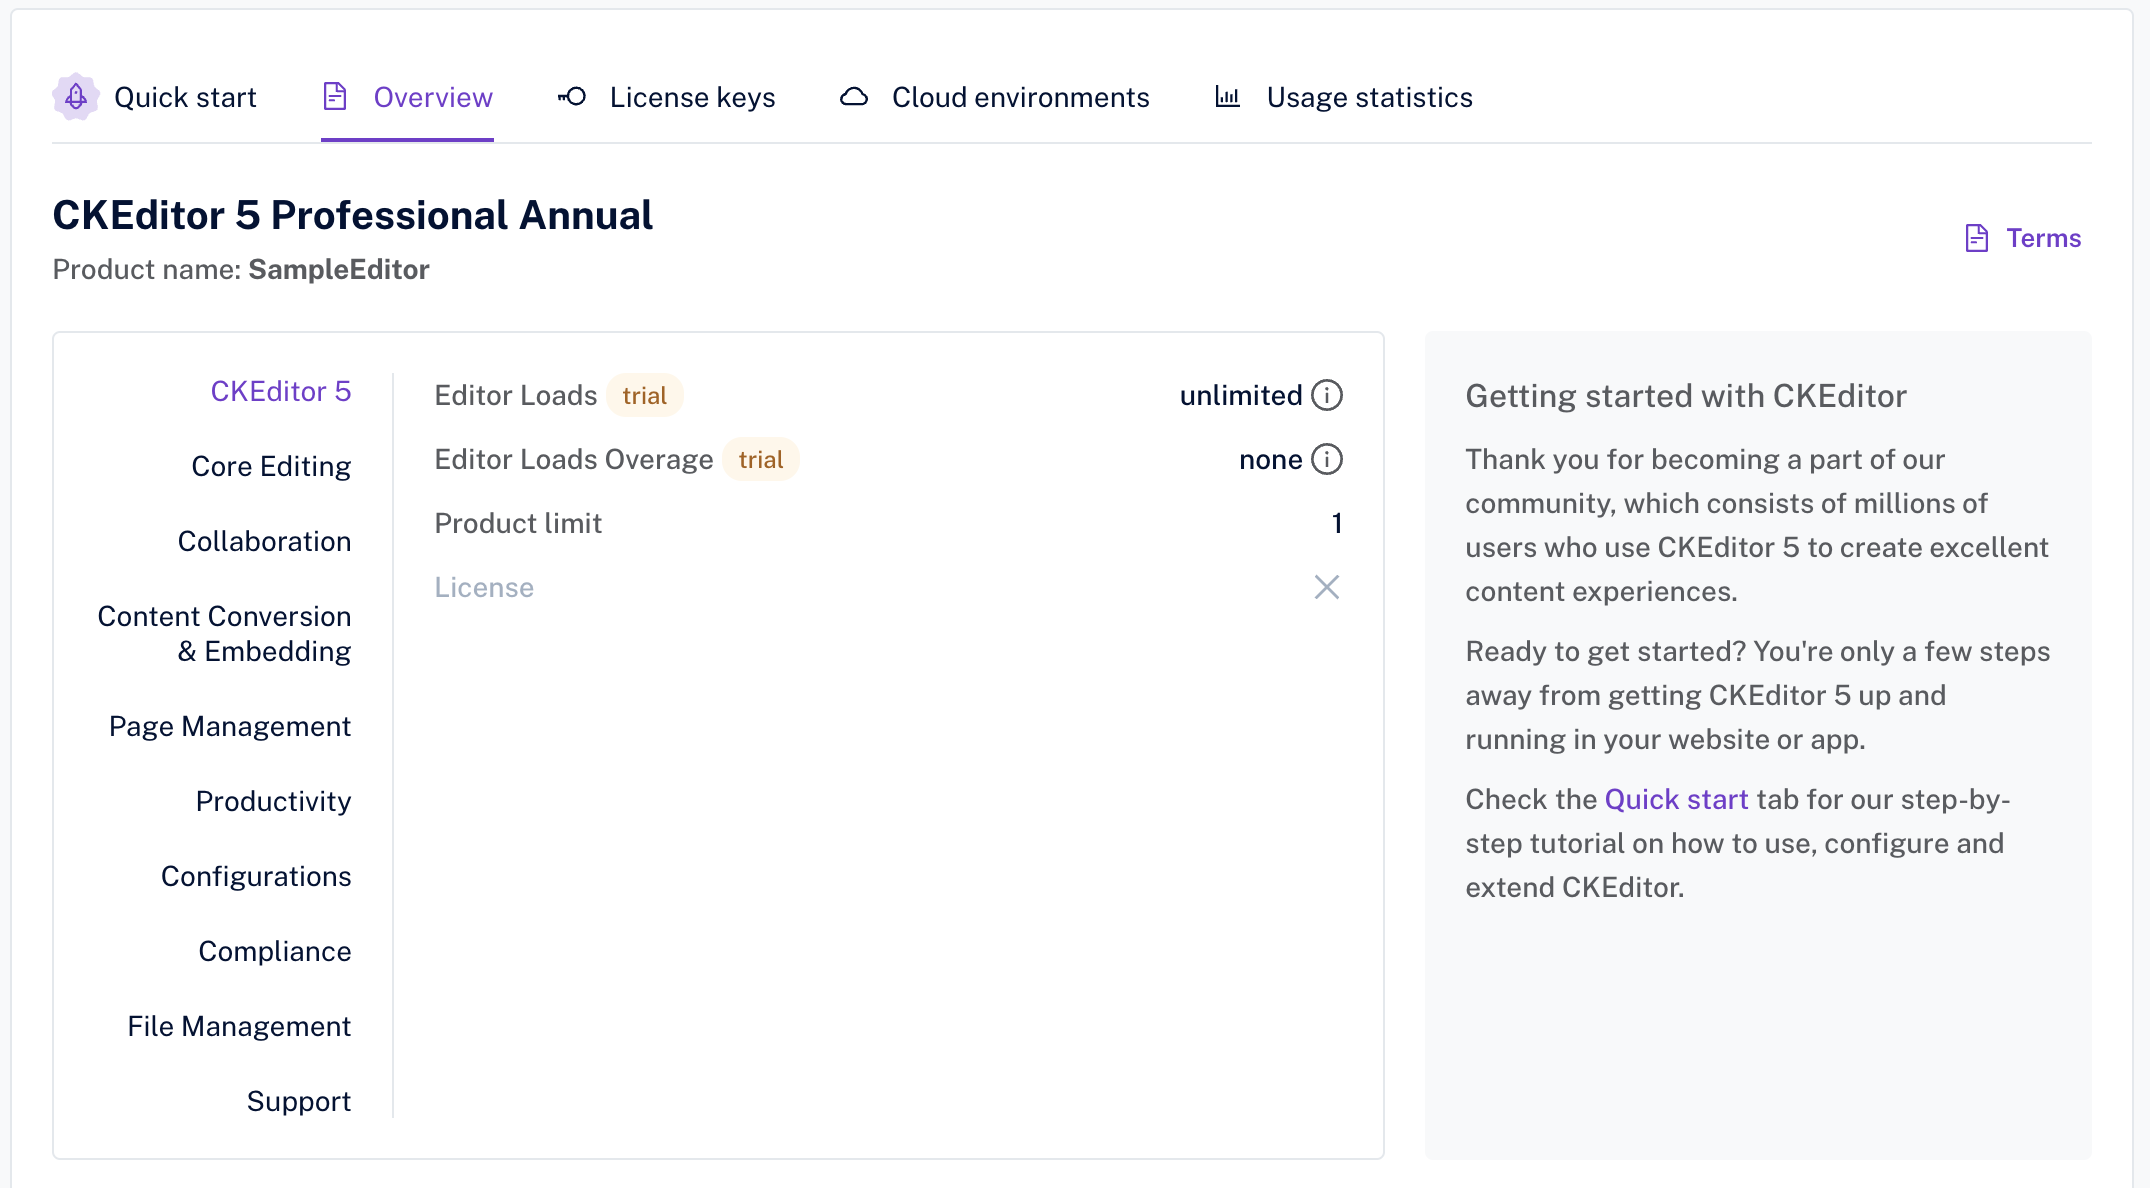Follow the Quick start link in text
Image resolution: width=2150 pixels, height=1188 pixels.
1676,799
